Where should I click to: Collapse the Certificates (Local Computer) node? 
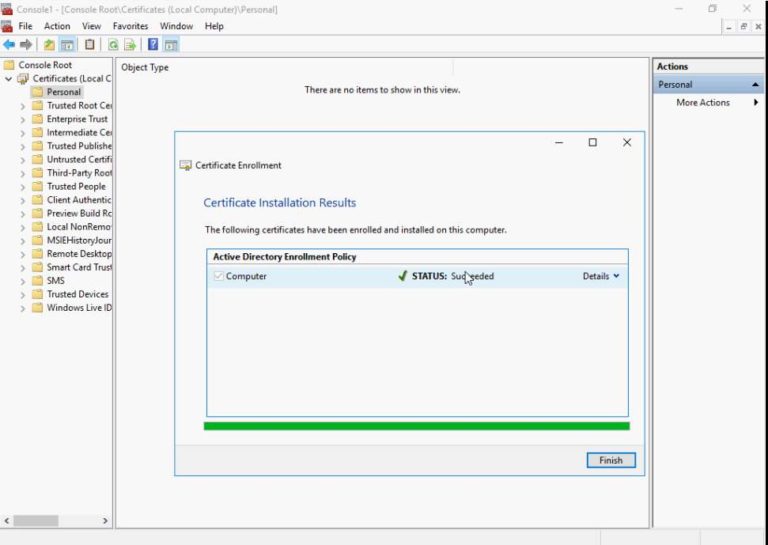(8, 78)
